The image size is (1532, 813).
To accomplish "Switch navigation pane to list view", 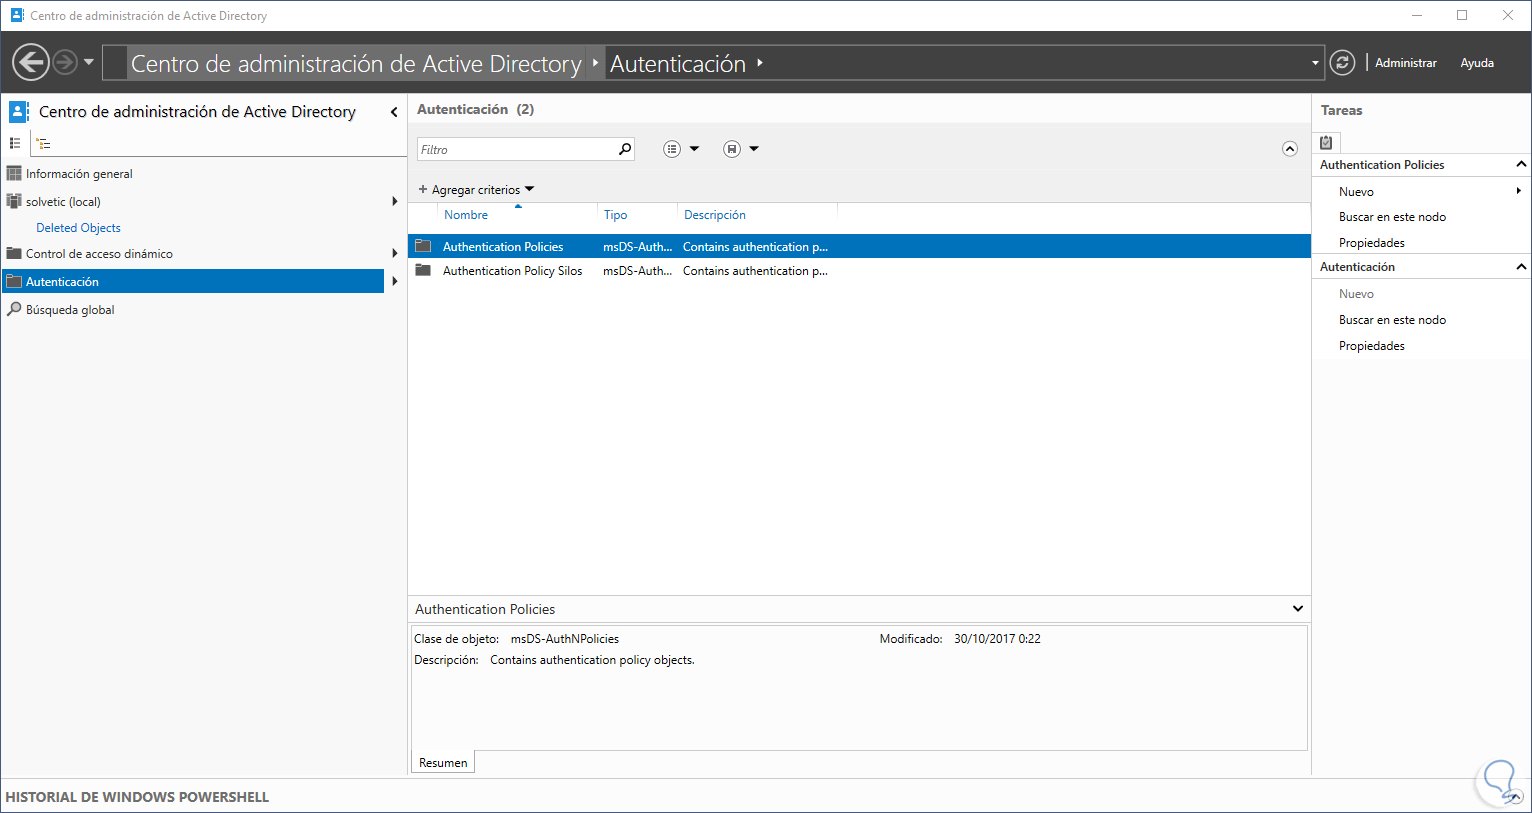I will [x=15, y=144].
